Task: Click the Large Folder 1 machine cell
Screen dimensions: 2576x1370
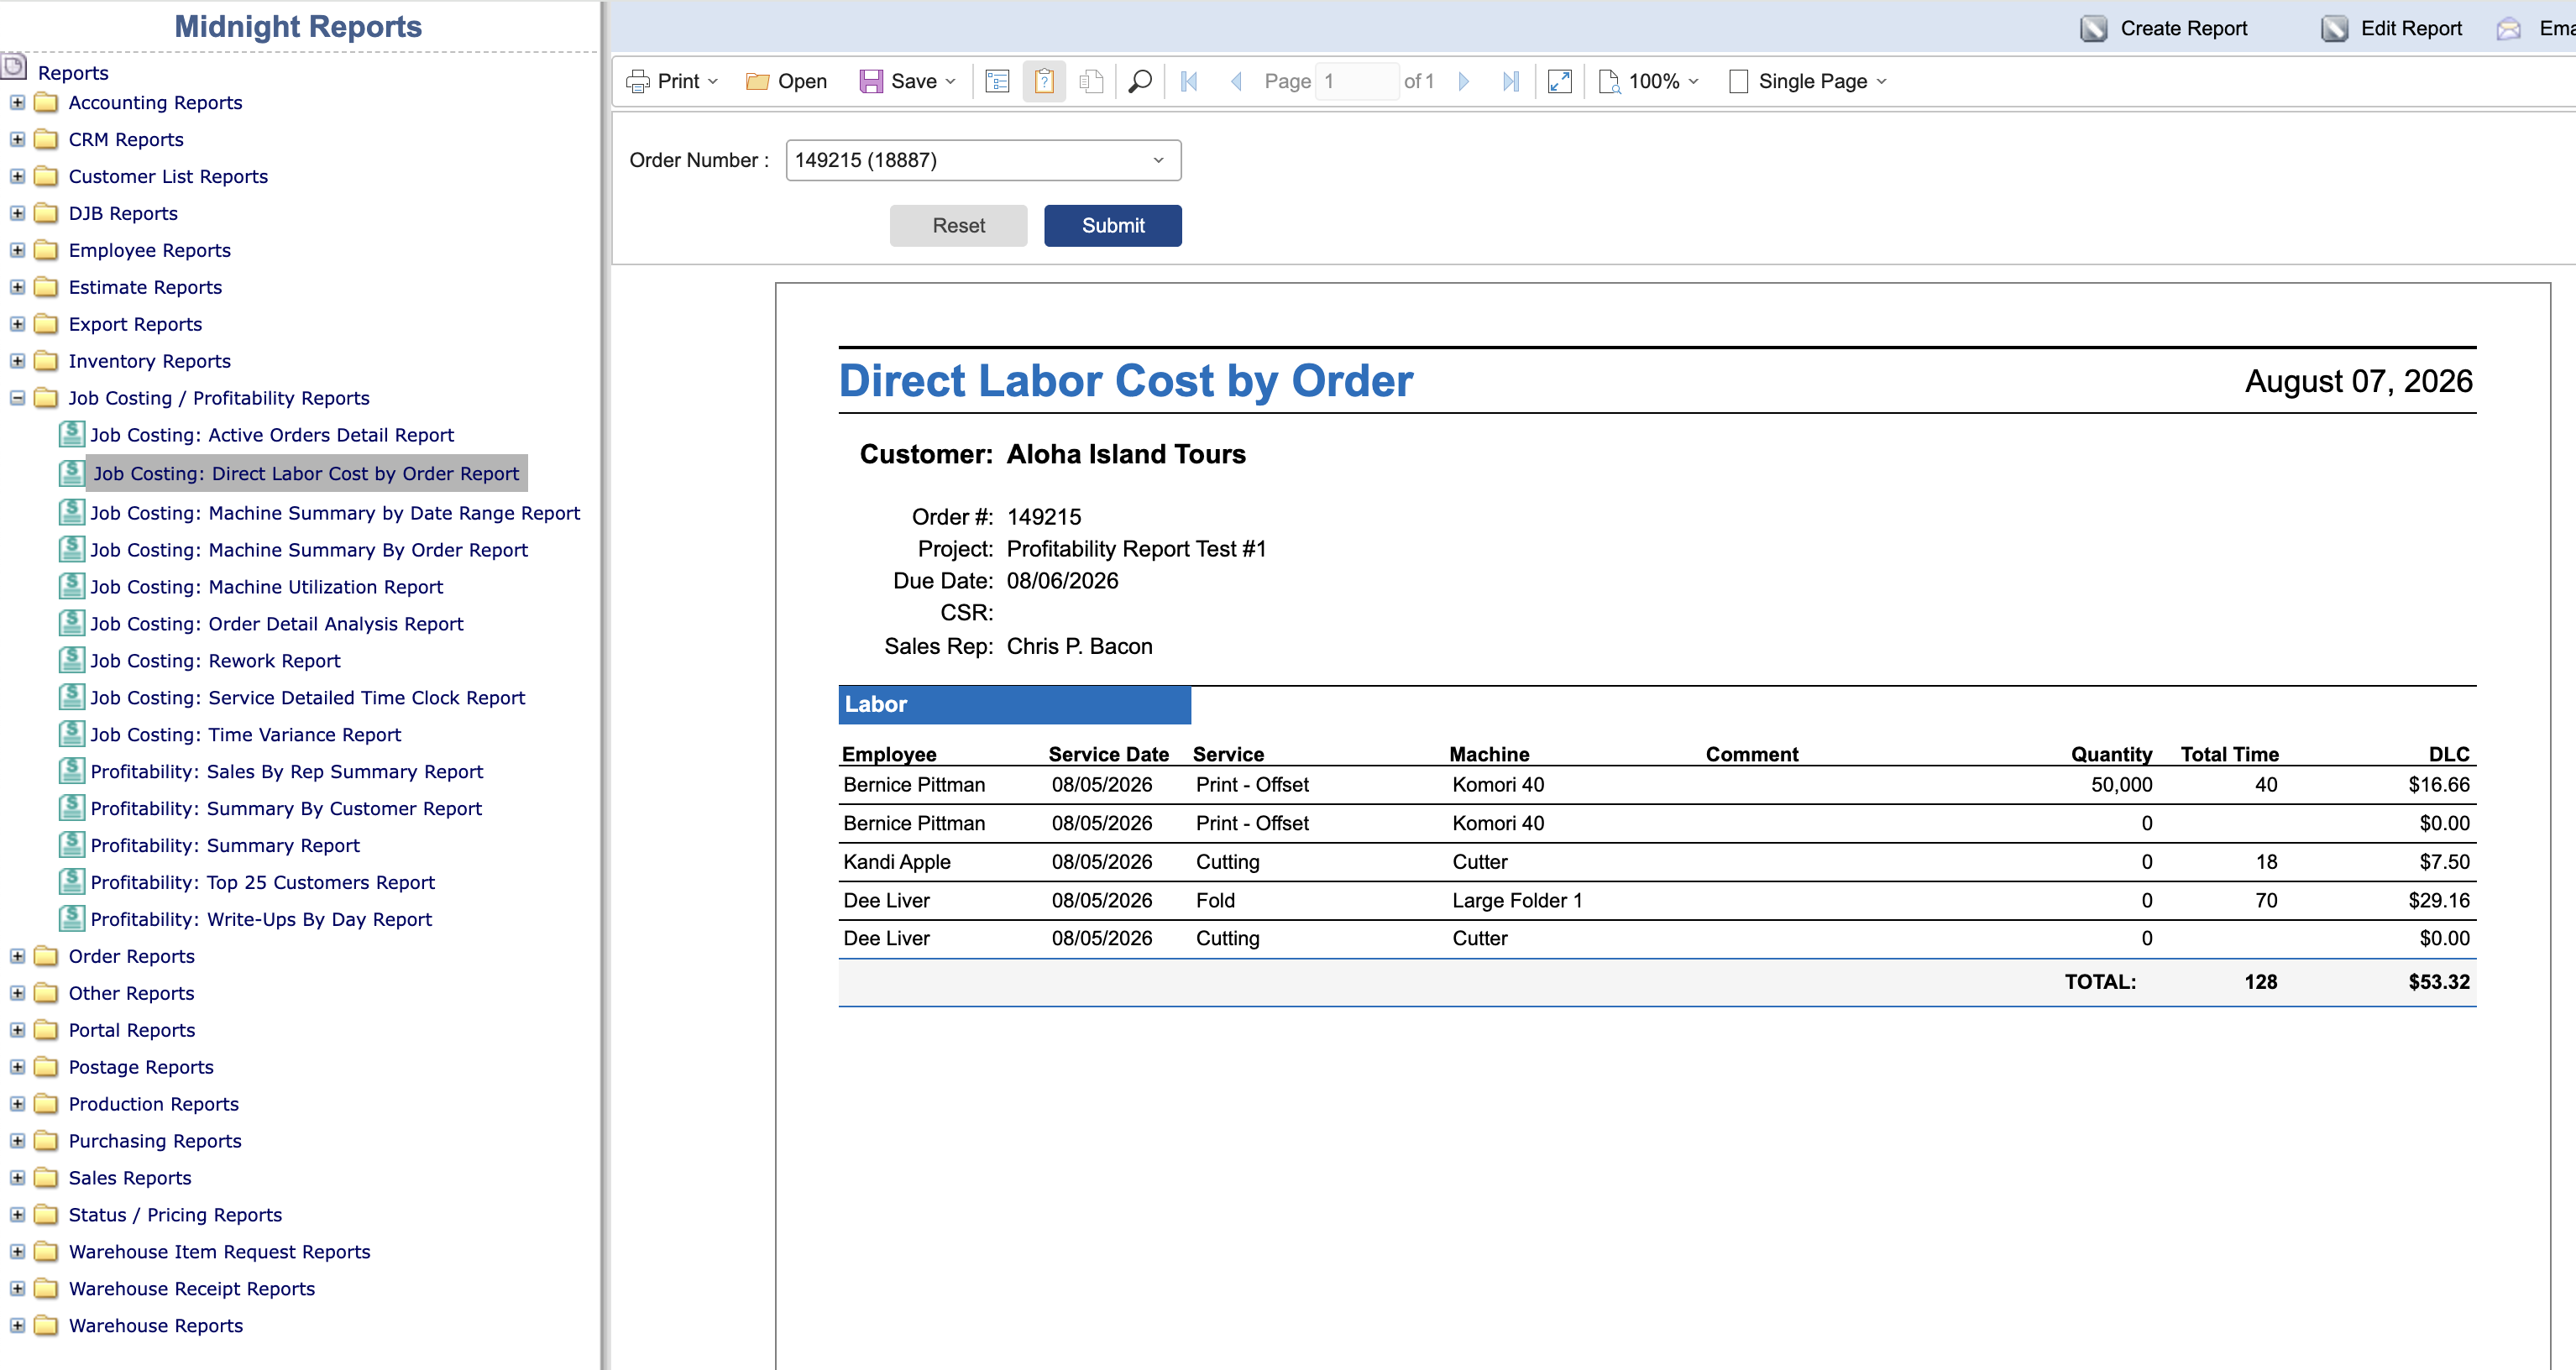Action: [x=1517, y=900]
